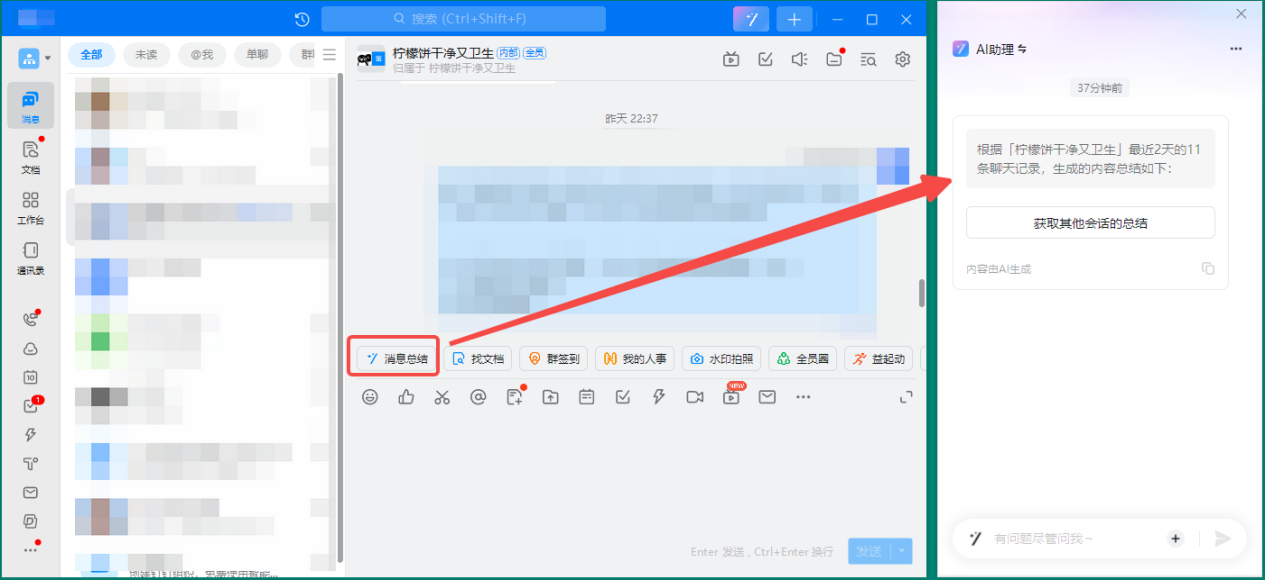The width and height of the screenshot is (1265, 580).
Task: Open chat settings gear icon
Action: (903, 59)
